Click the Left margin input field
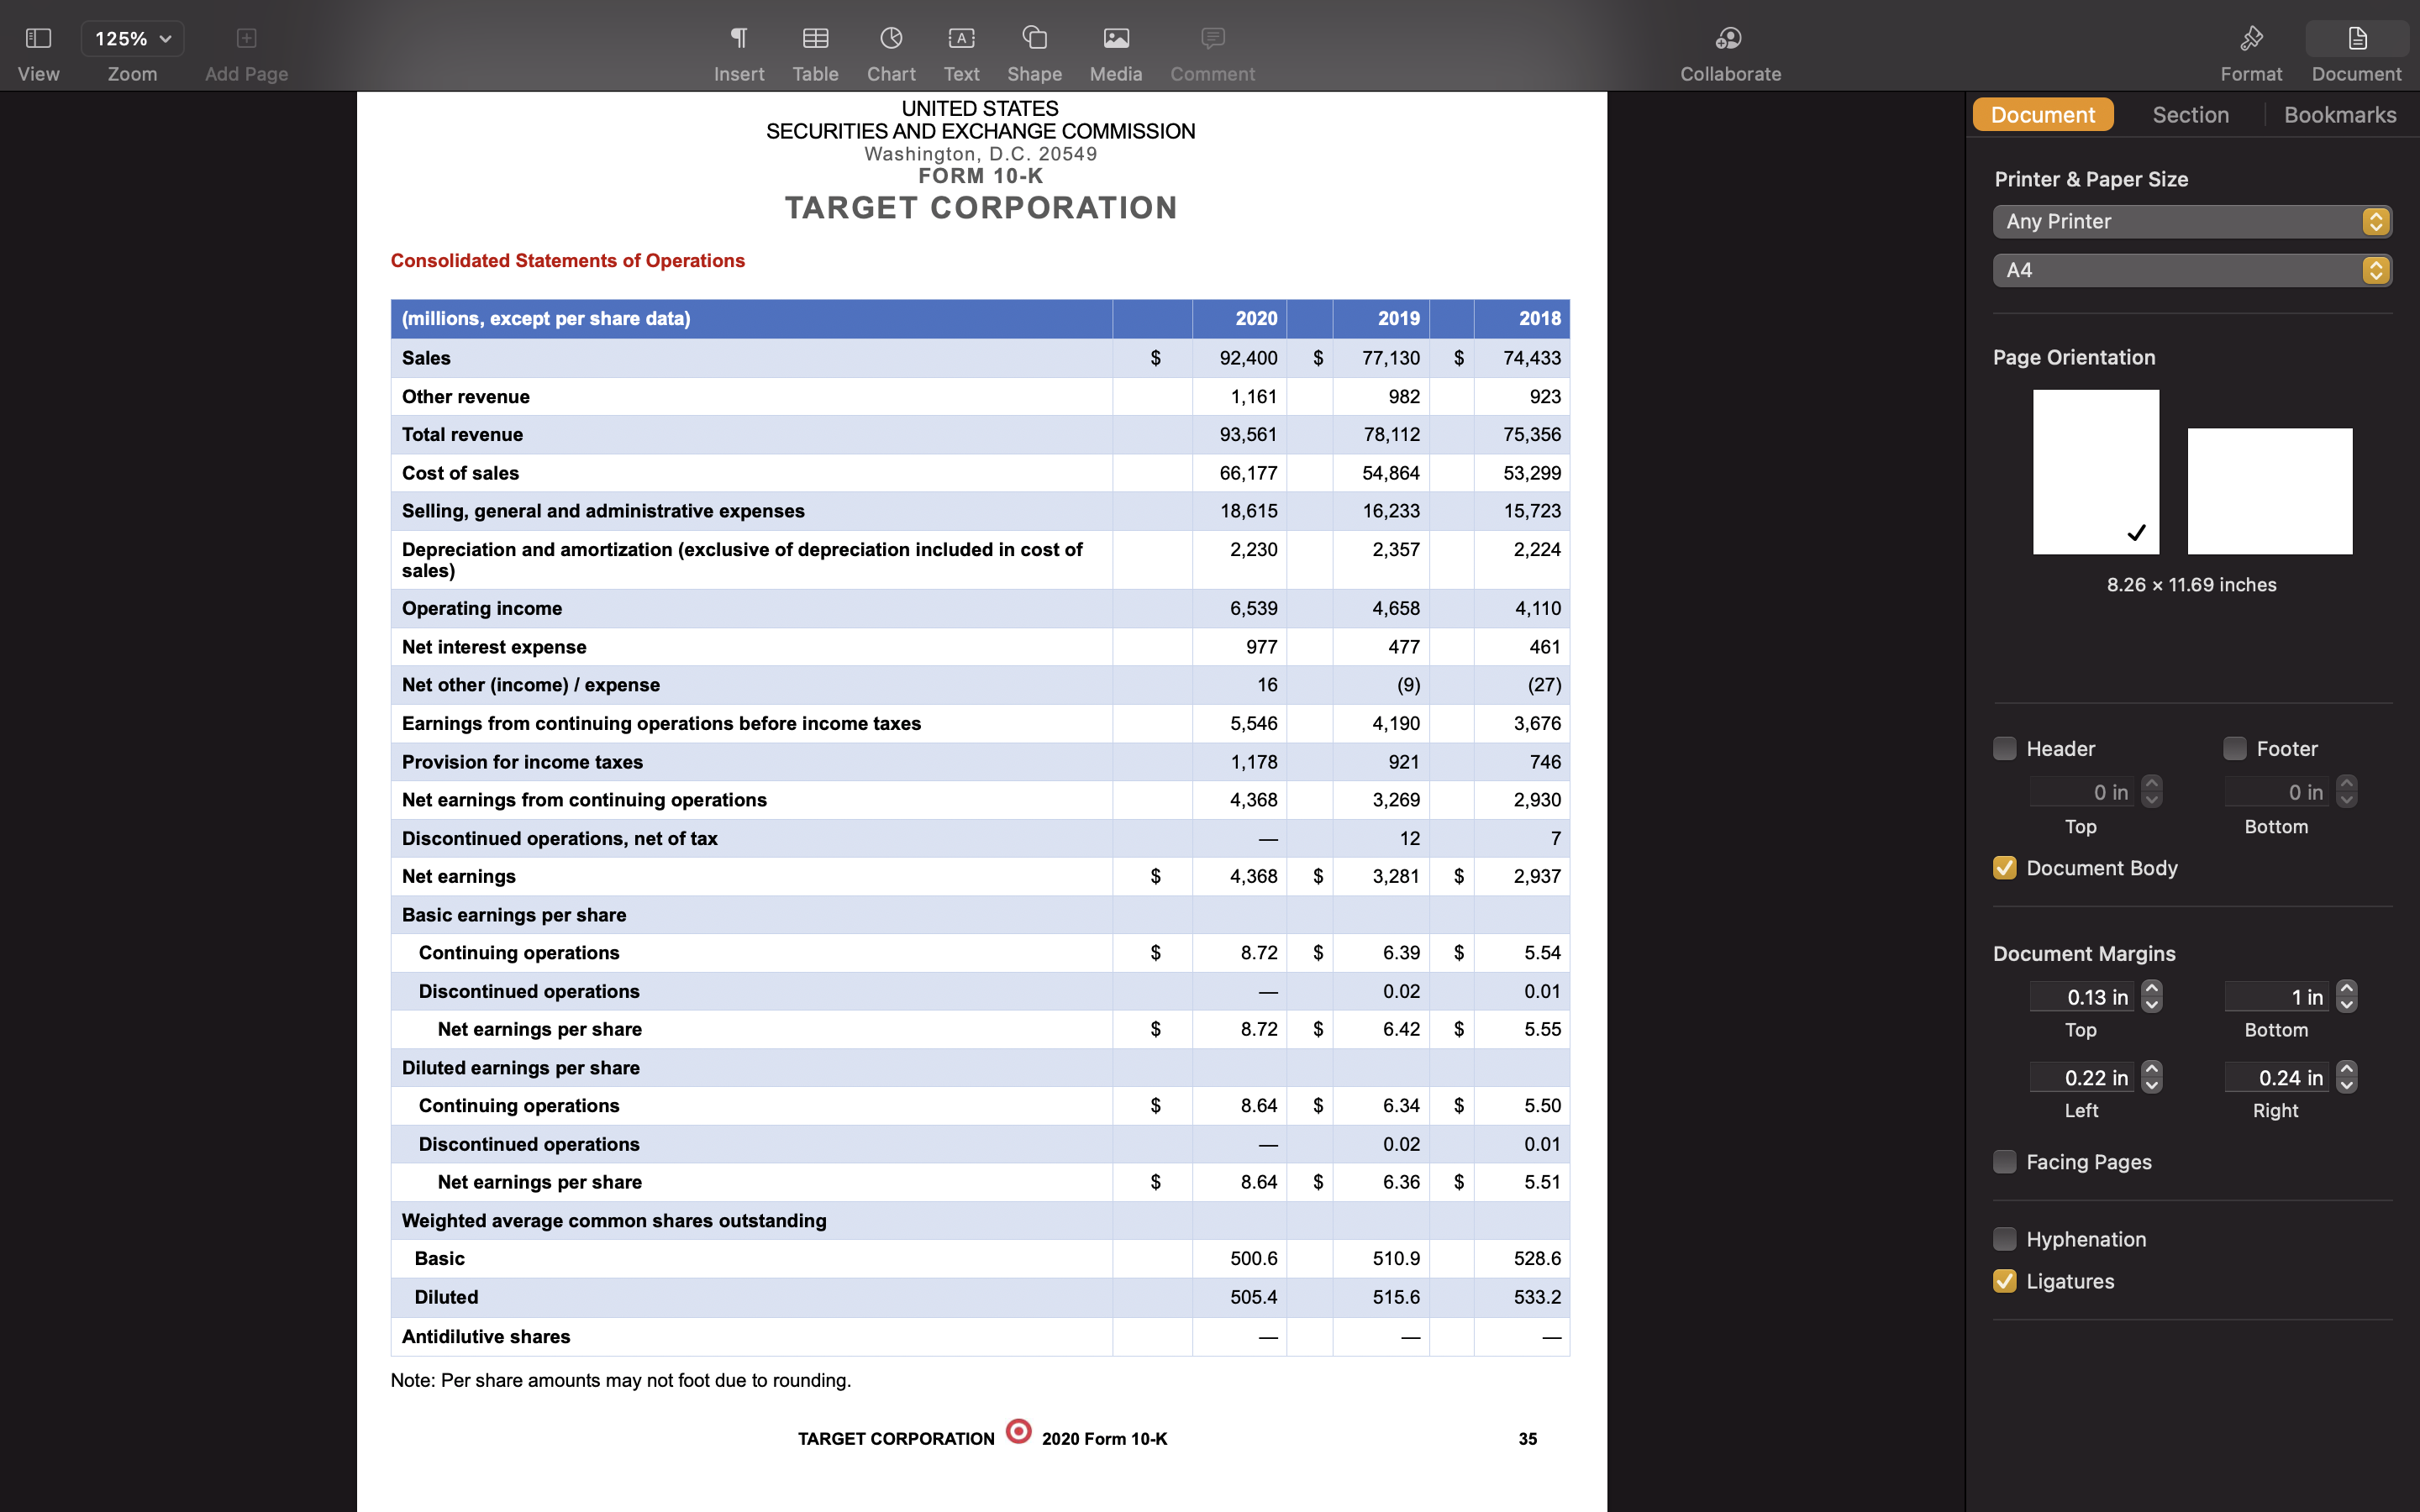2420x1512 pixels. [x=2082, y=1078]
